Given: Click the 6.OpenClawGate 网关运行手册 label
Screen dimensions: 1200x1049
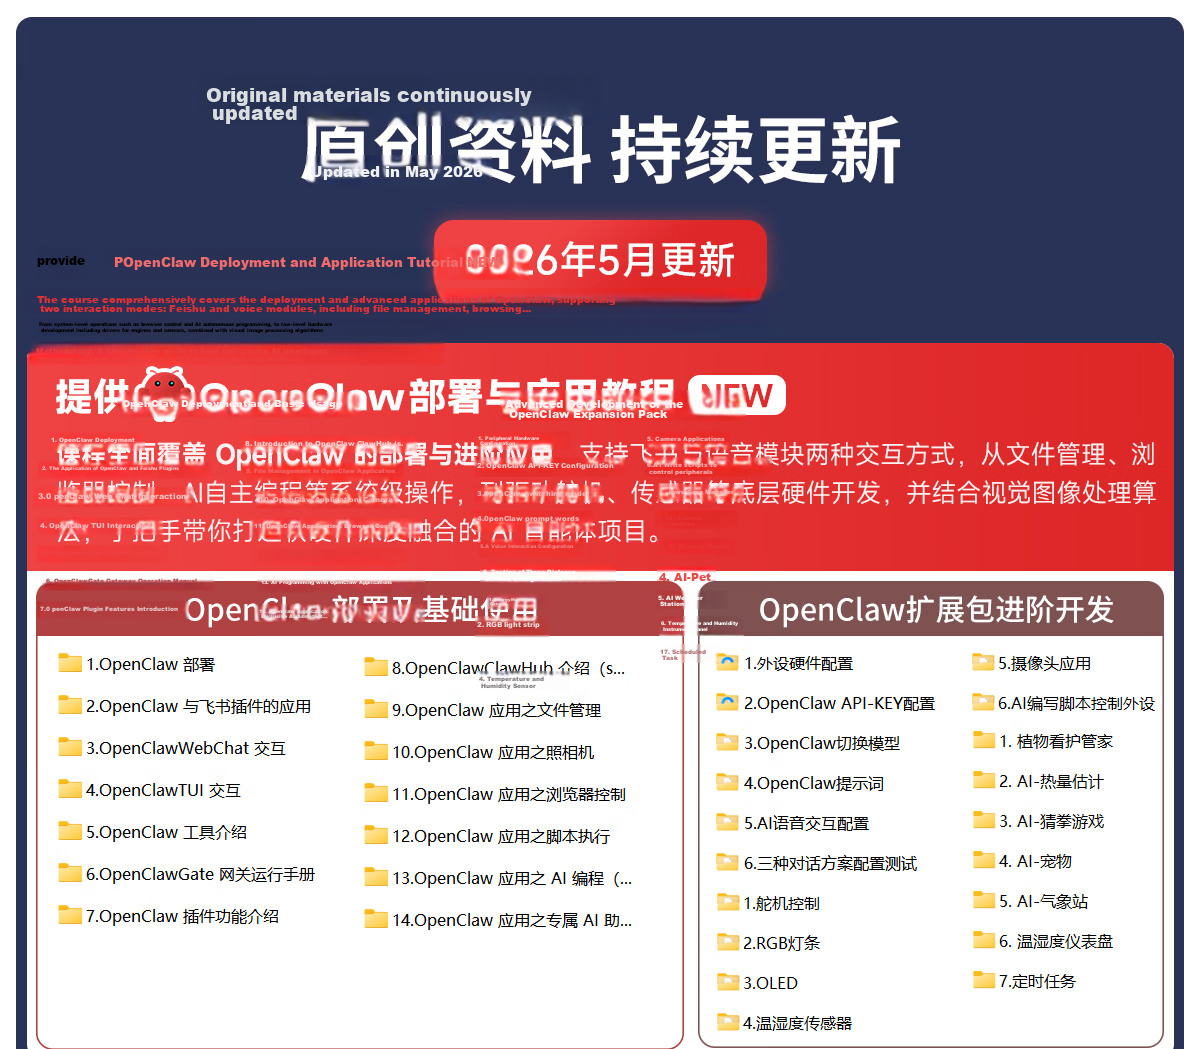Looking at the screenshot, I should pos(200,874).
